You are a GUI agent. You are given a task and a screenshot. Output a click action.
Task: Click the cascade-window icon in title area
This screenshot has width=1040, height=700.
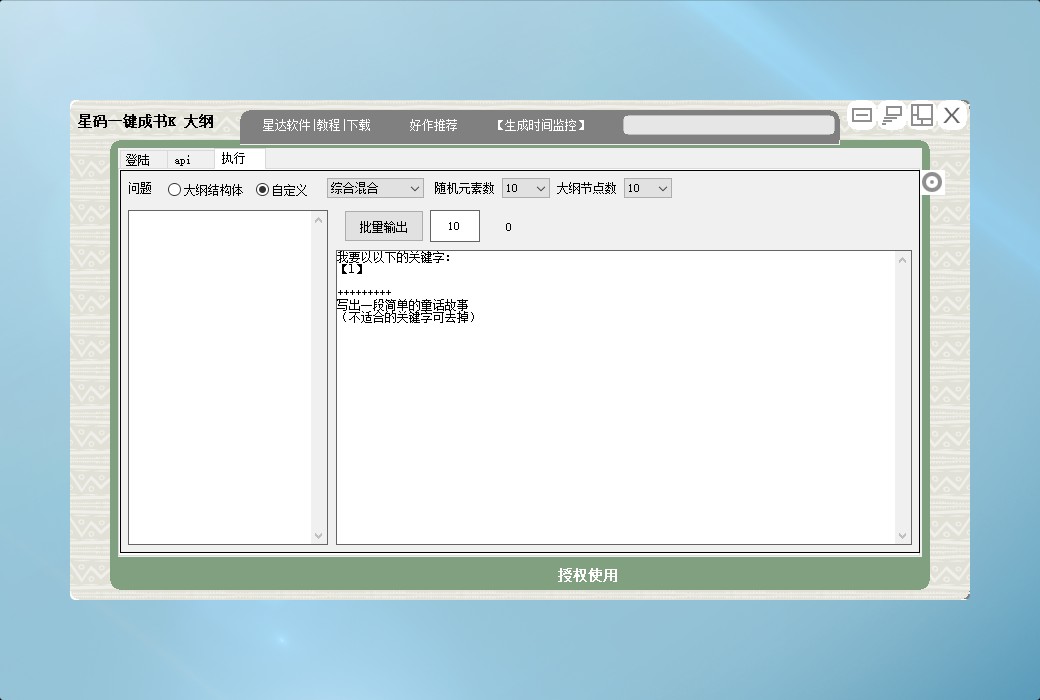892,115
